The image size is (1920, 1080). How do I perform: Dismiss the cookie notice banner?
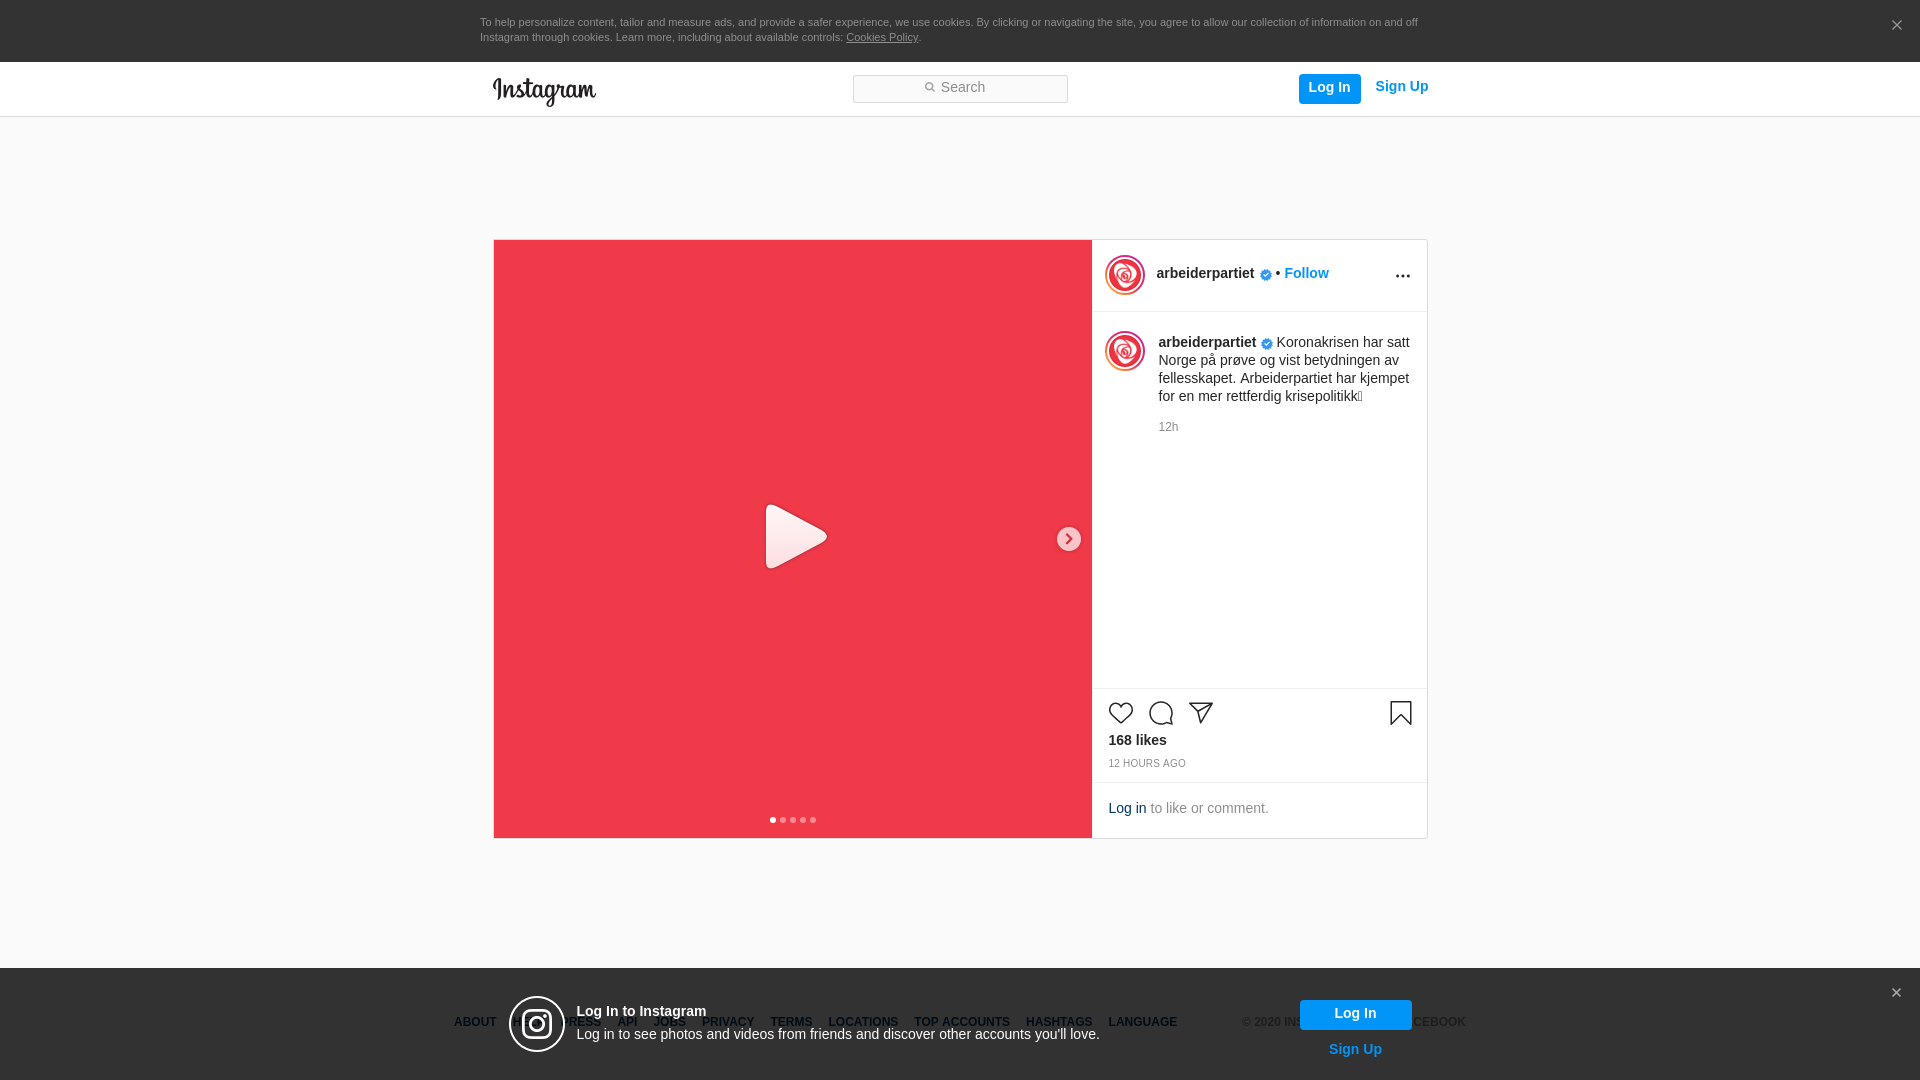click(x=1896, y=26)
